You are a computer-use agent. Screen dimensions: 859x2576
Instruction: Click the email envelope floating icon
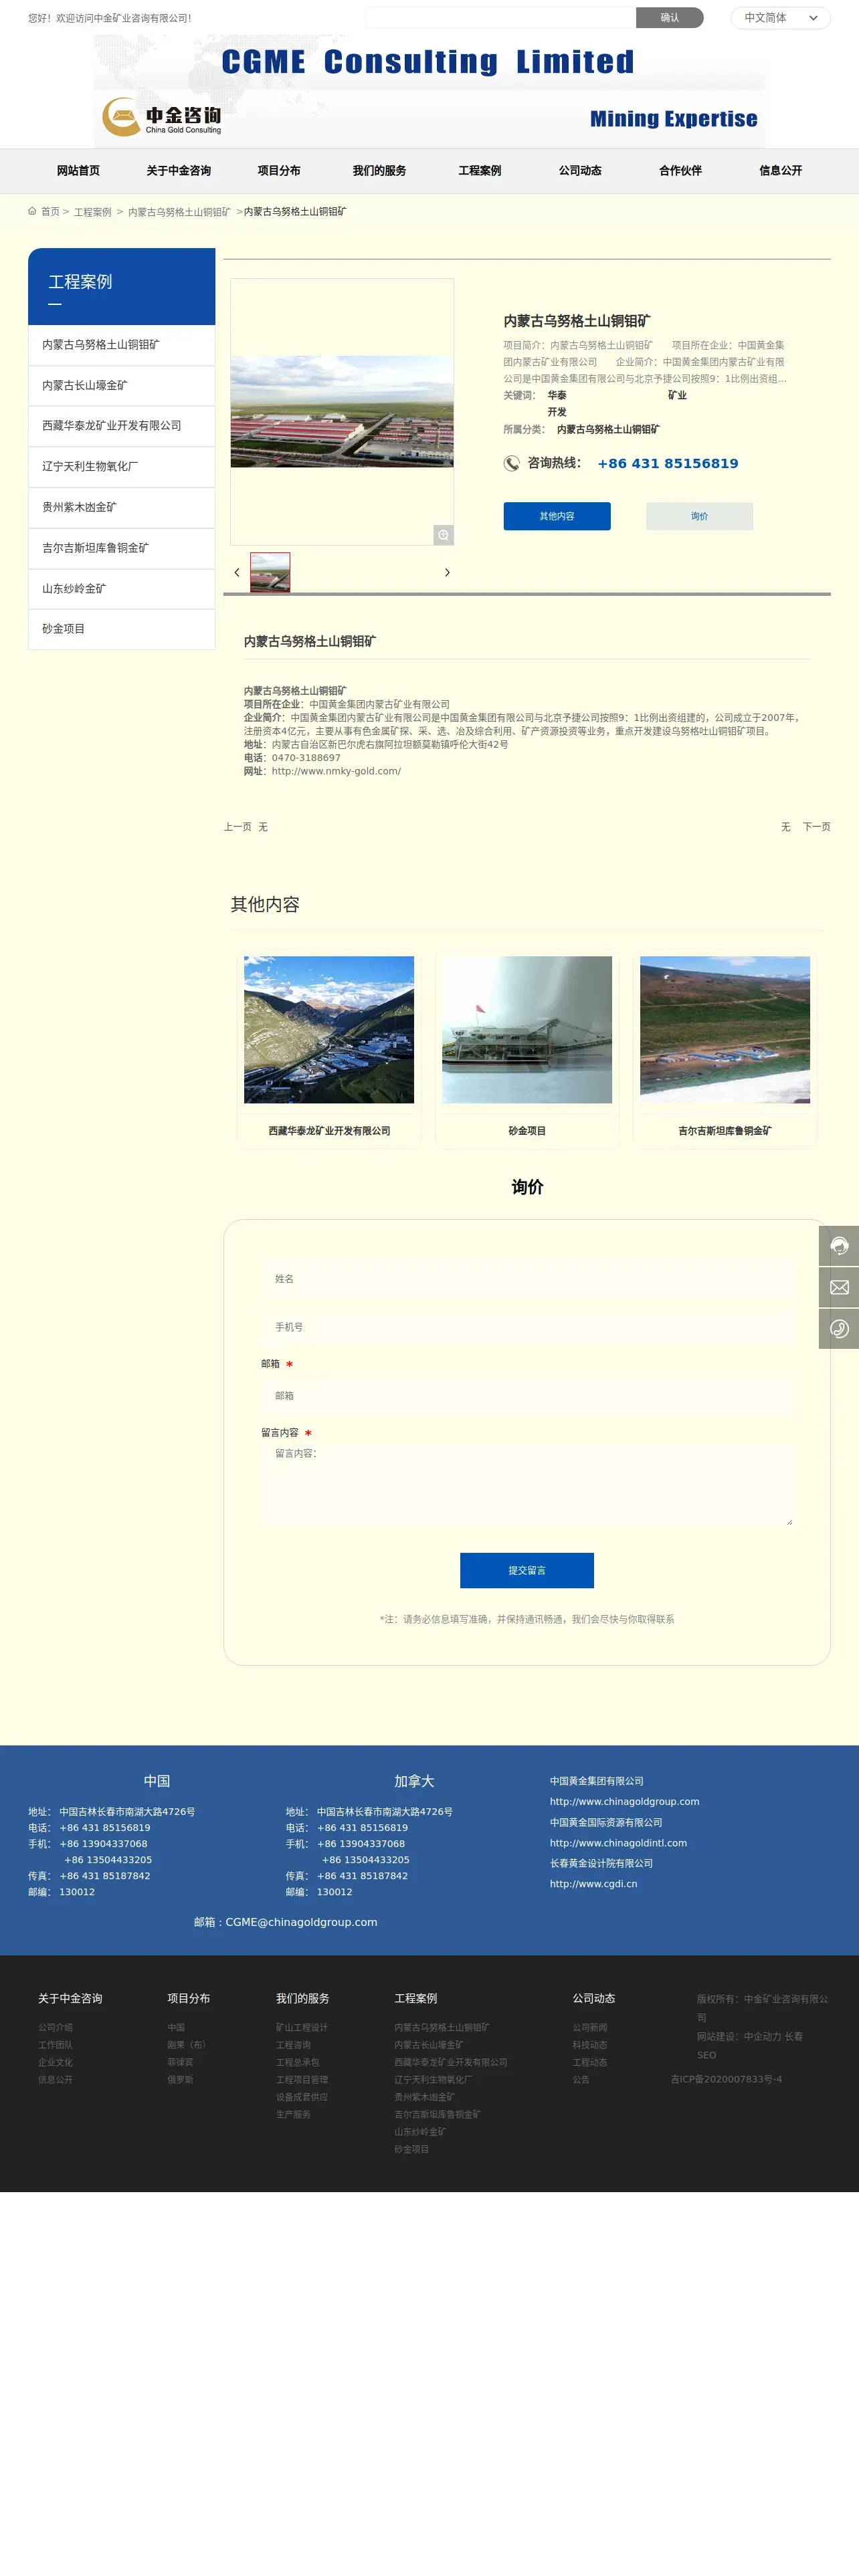pyautogui.click(x=839, y=1287)
